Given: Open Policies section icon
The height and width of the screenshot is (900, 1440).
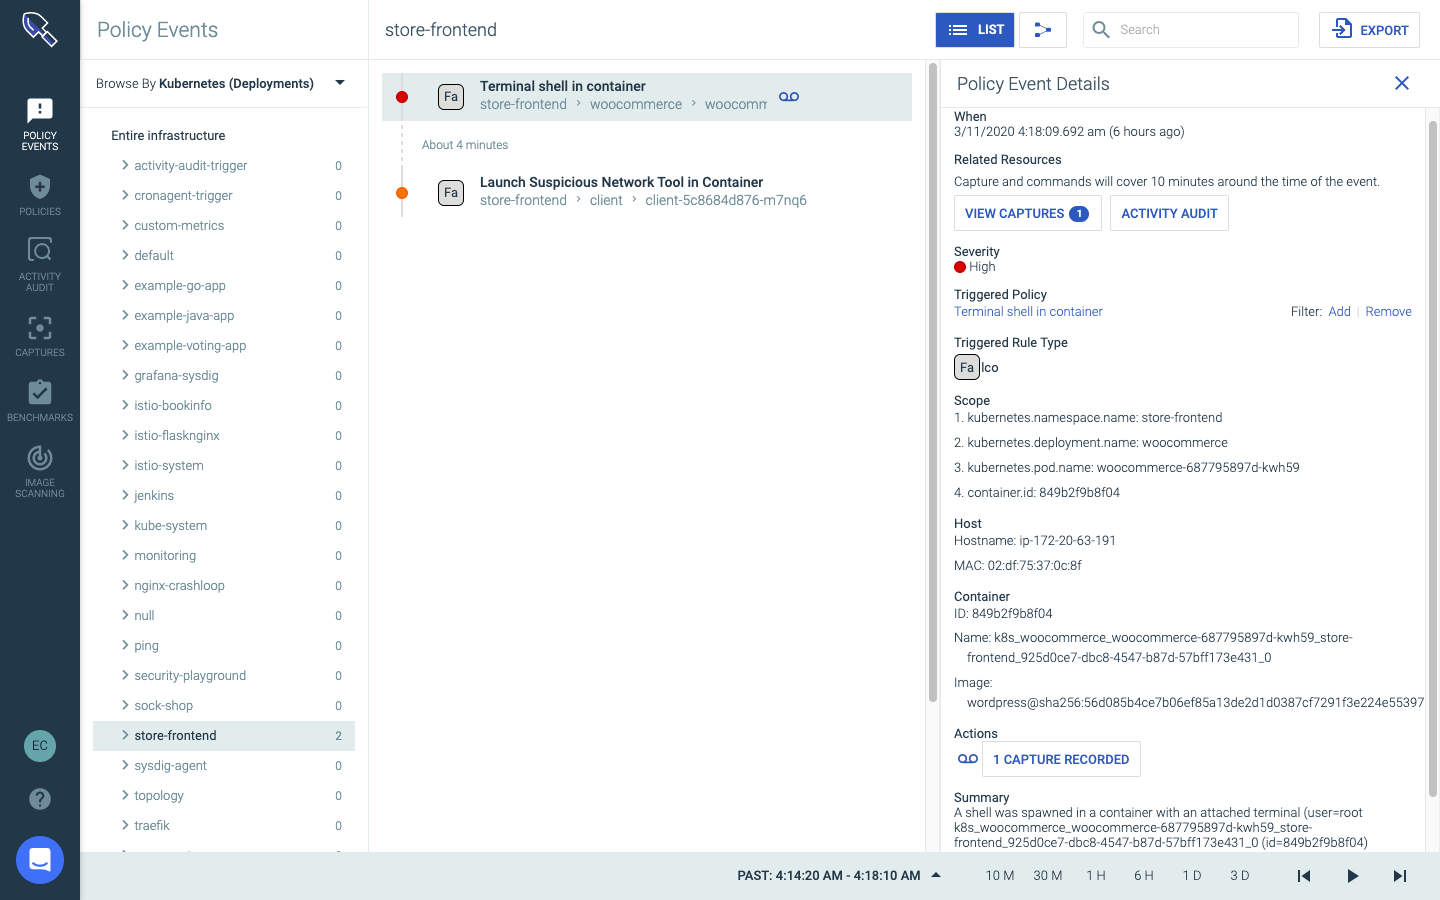Looking at the screenshot, I should click(40, 195).
